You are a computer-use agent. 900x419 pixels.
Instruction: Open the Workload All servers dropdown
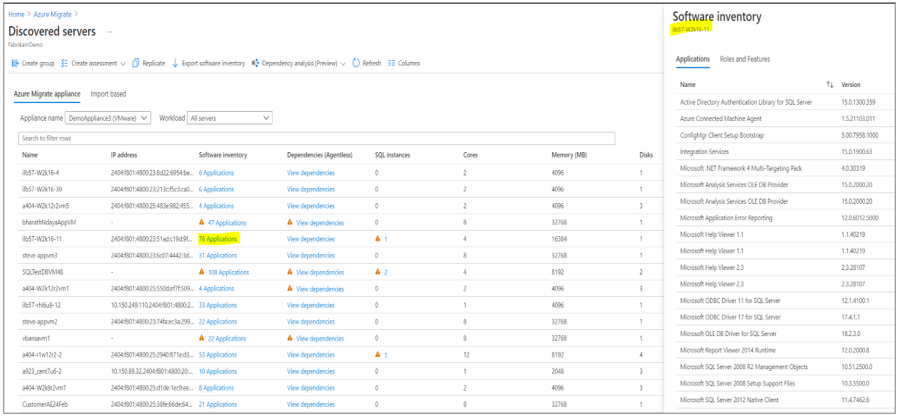click(230, 118)
